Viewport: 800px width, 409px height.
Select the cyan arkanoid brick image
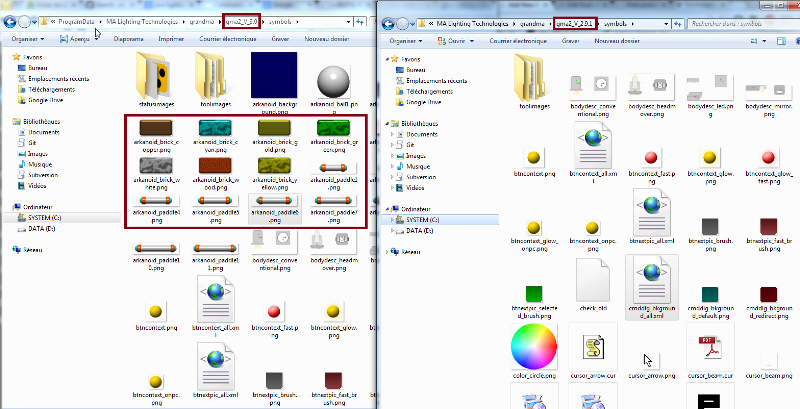coord(215,127)
